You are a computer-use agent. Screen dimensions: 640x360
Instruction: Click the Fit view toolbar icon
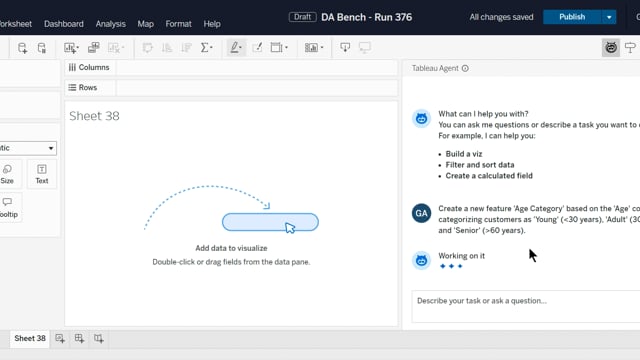pos(276,48)
